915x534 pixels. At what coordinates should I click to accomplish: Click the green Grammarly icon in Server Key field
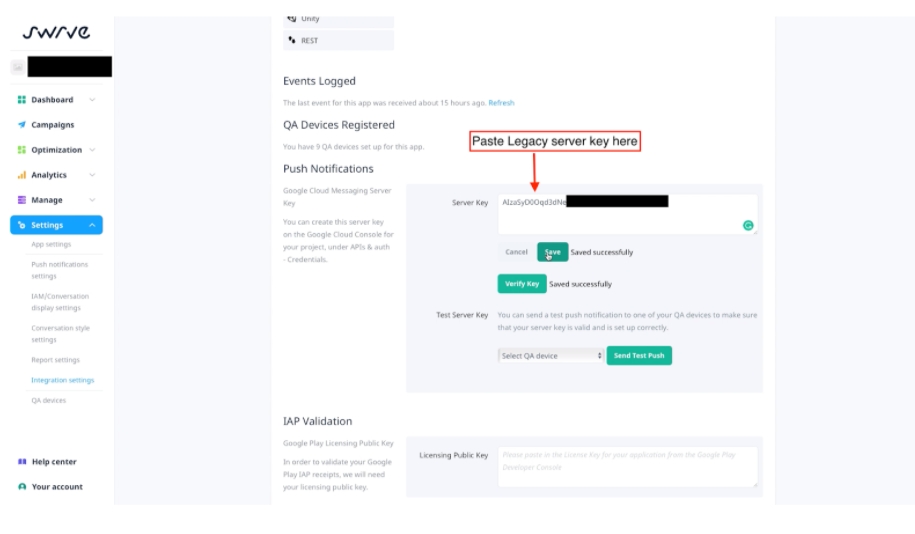coord(748,226)
